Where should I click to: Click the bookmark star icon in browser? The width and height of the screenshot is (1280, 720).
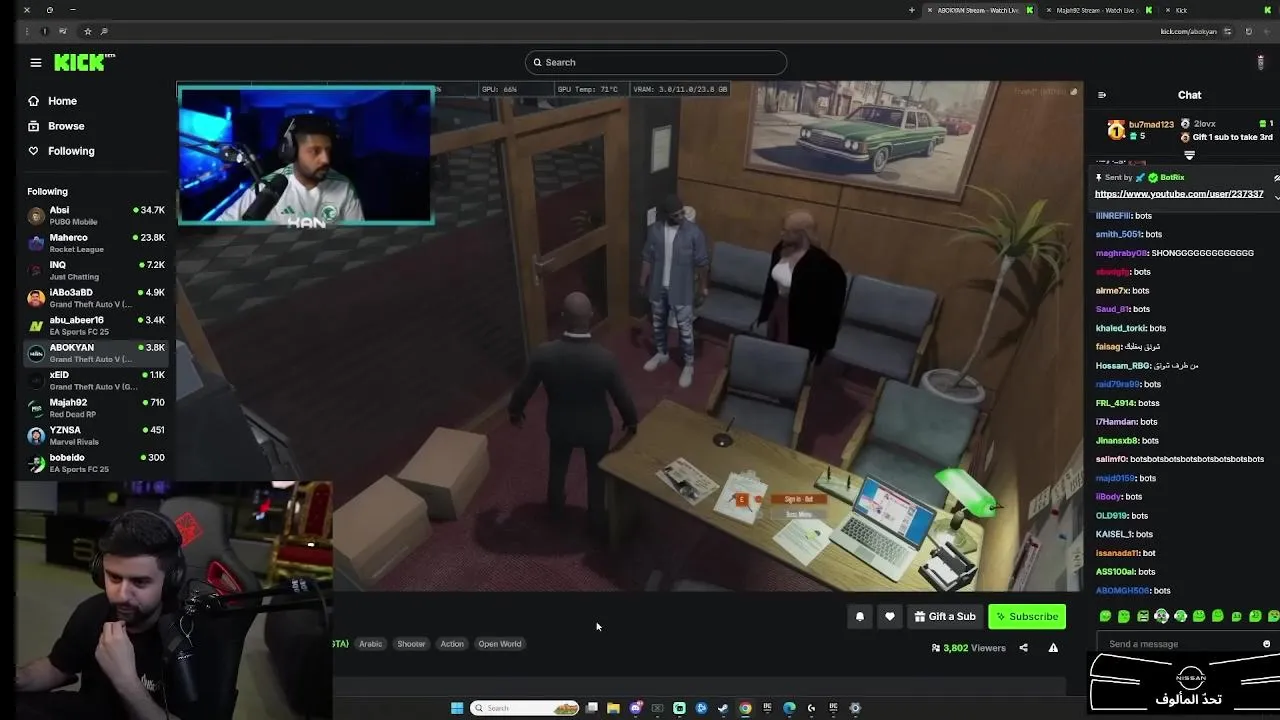(87, 31)
